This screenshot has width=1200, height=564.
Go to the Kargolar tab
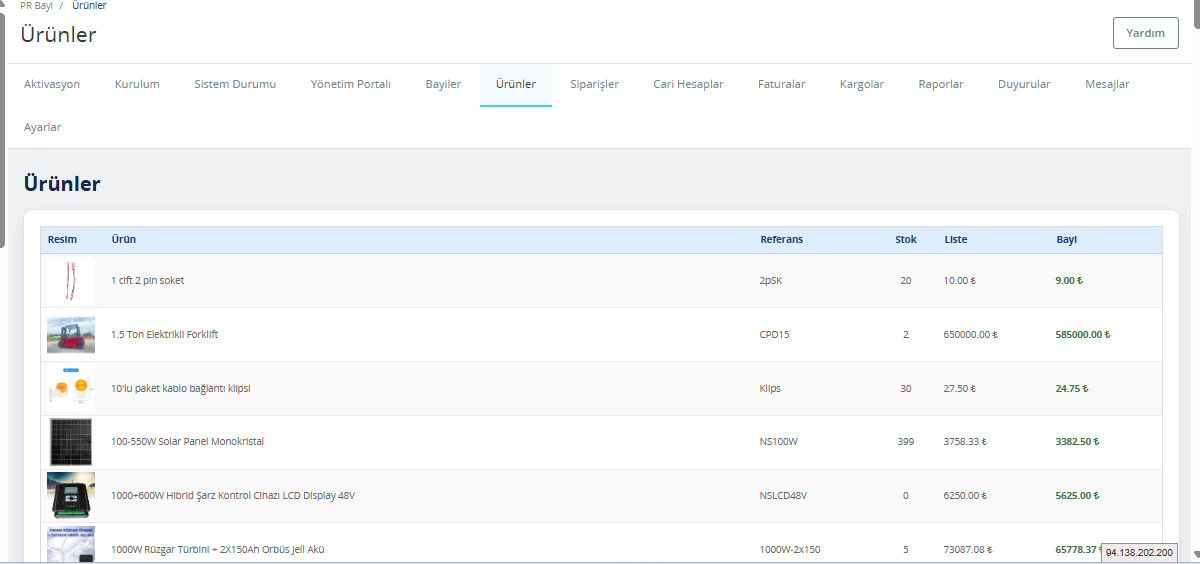(862, 84)
